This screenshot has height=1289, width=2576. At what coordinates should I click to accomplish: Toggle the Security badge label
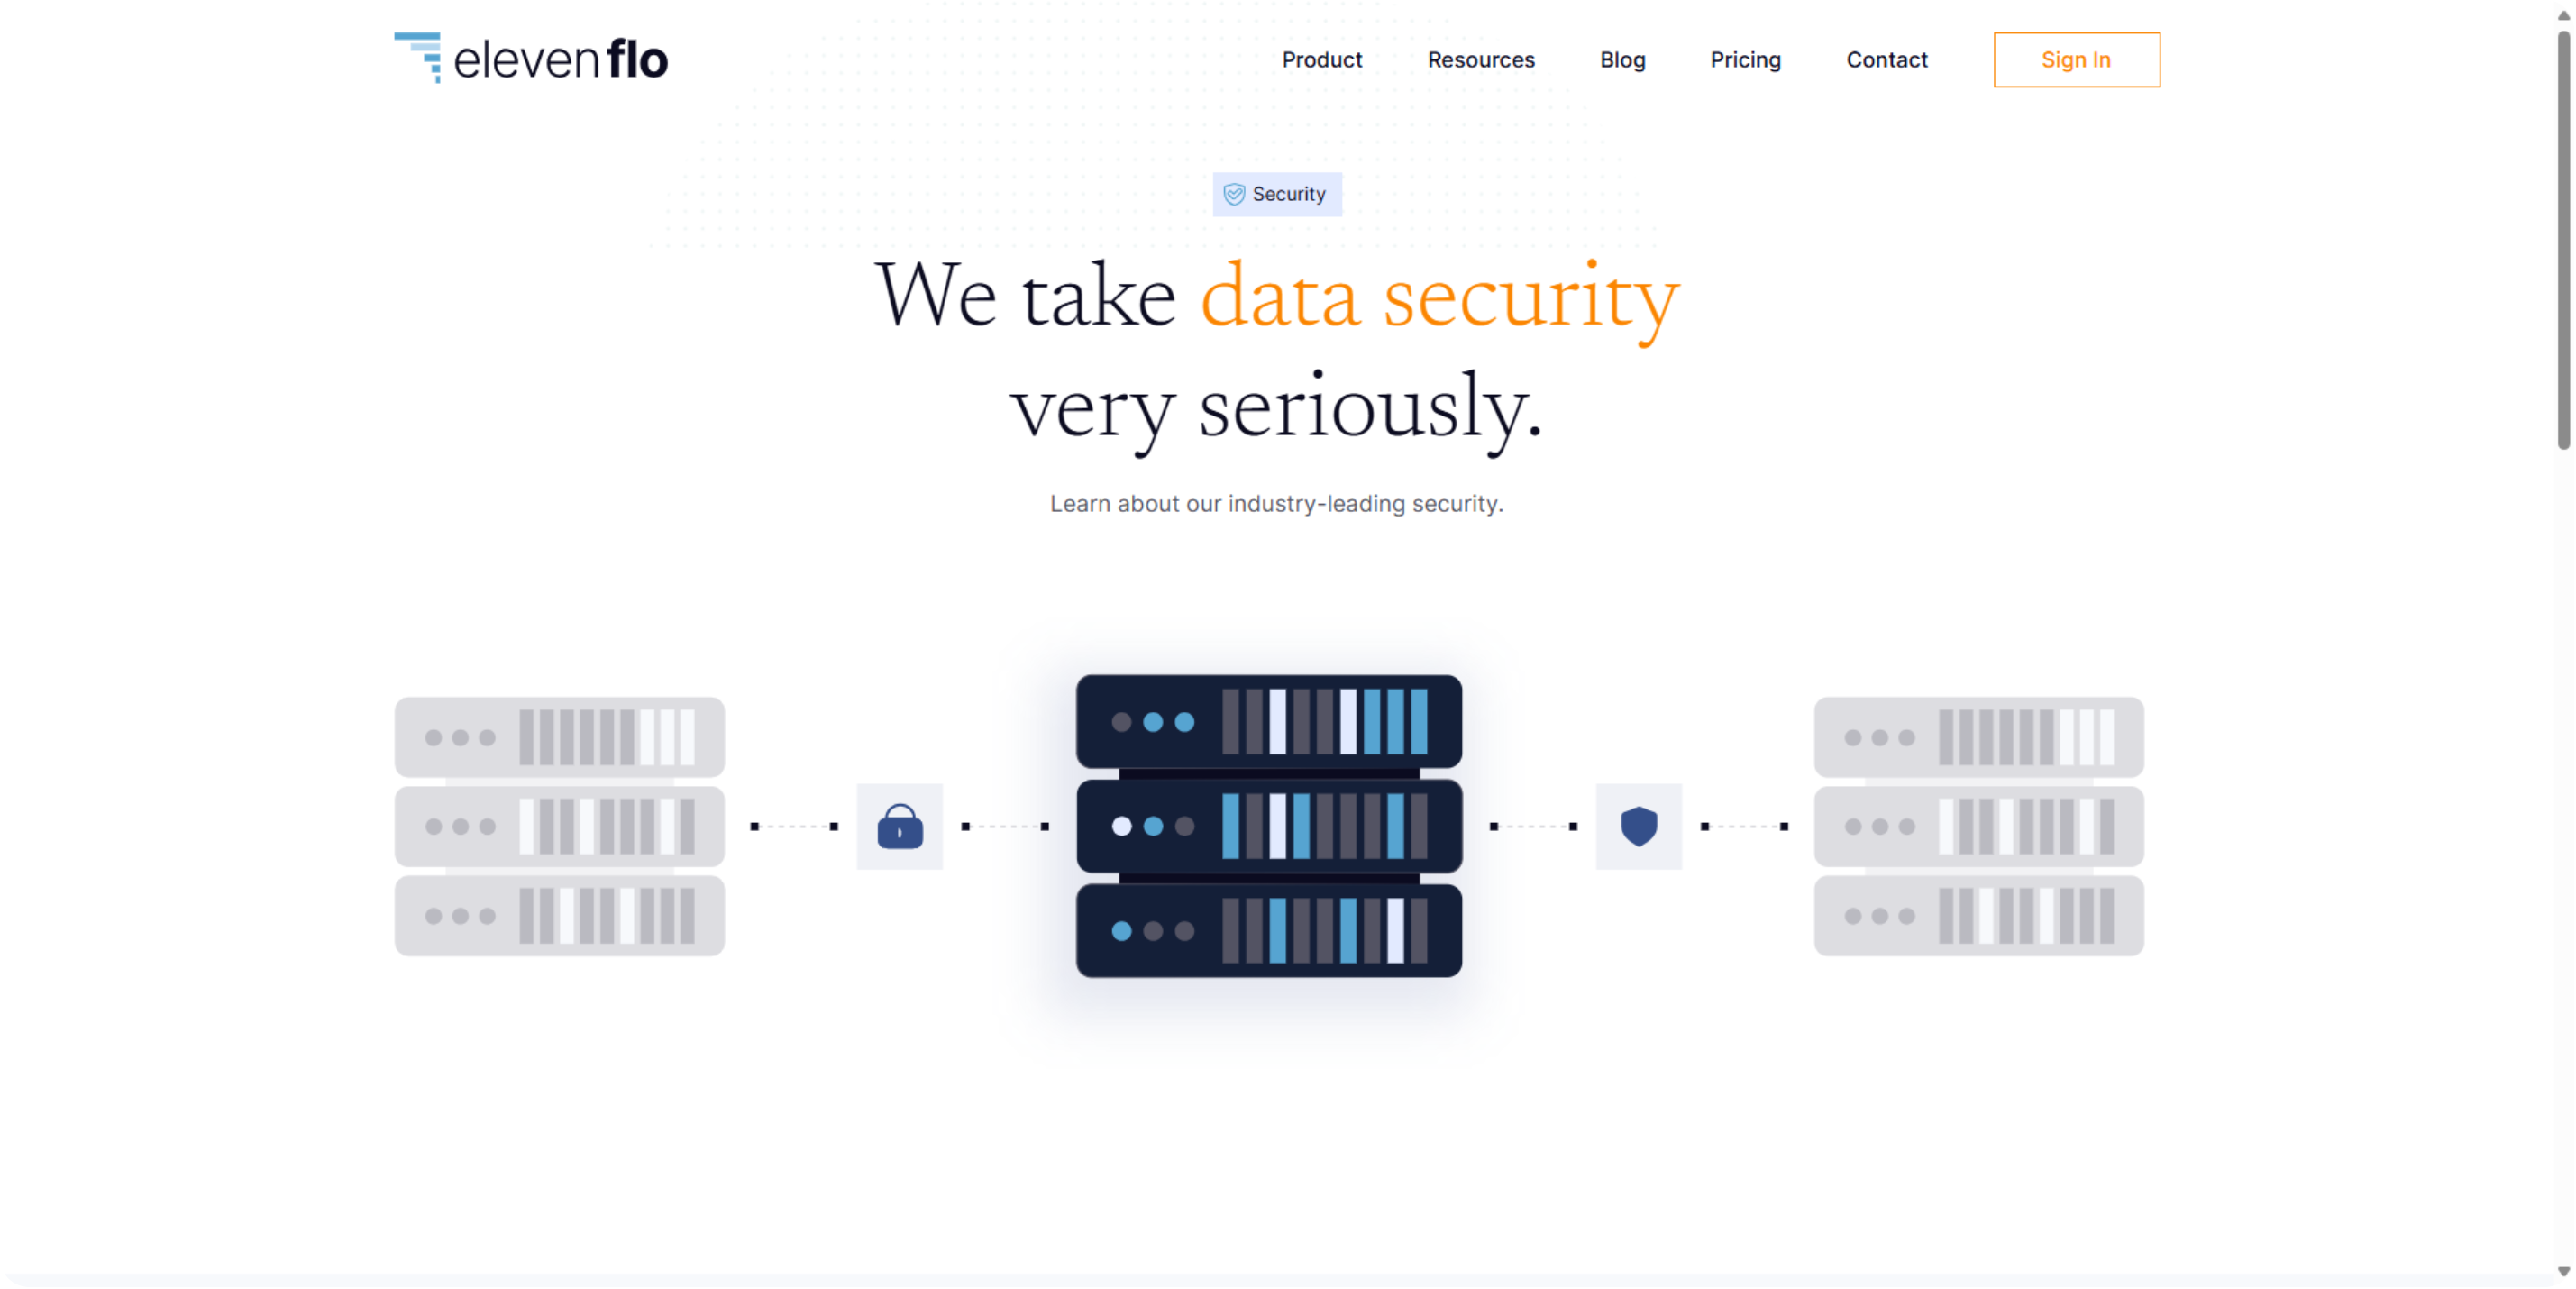1277,194
